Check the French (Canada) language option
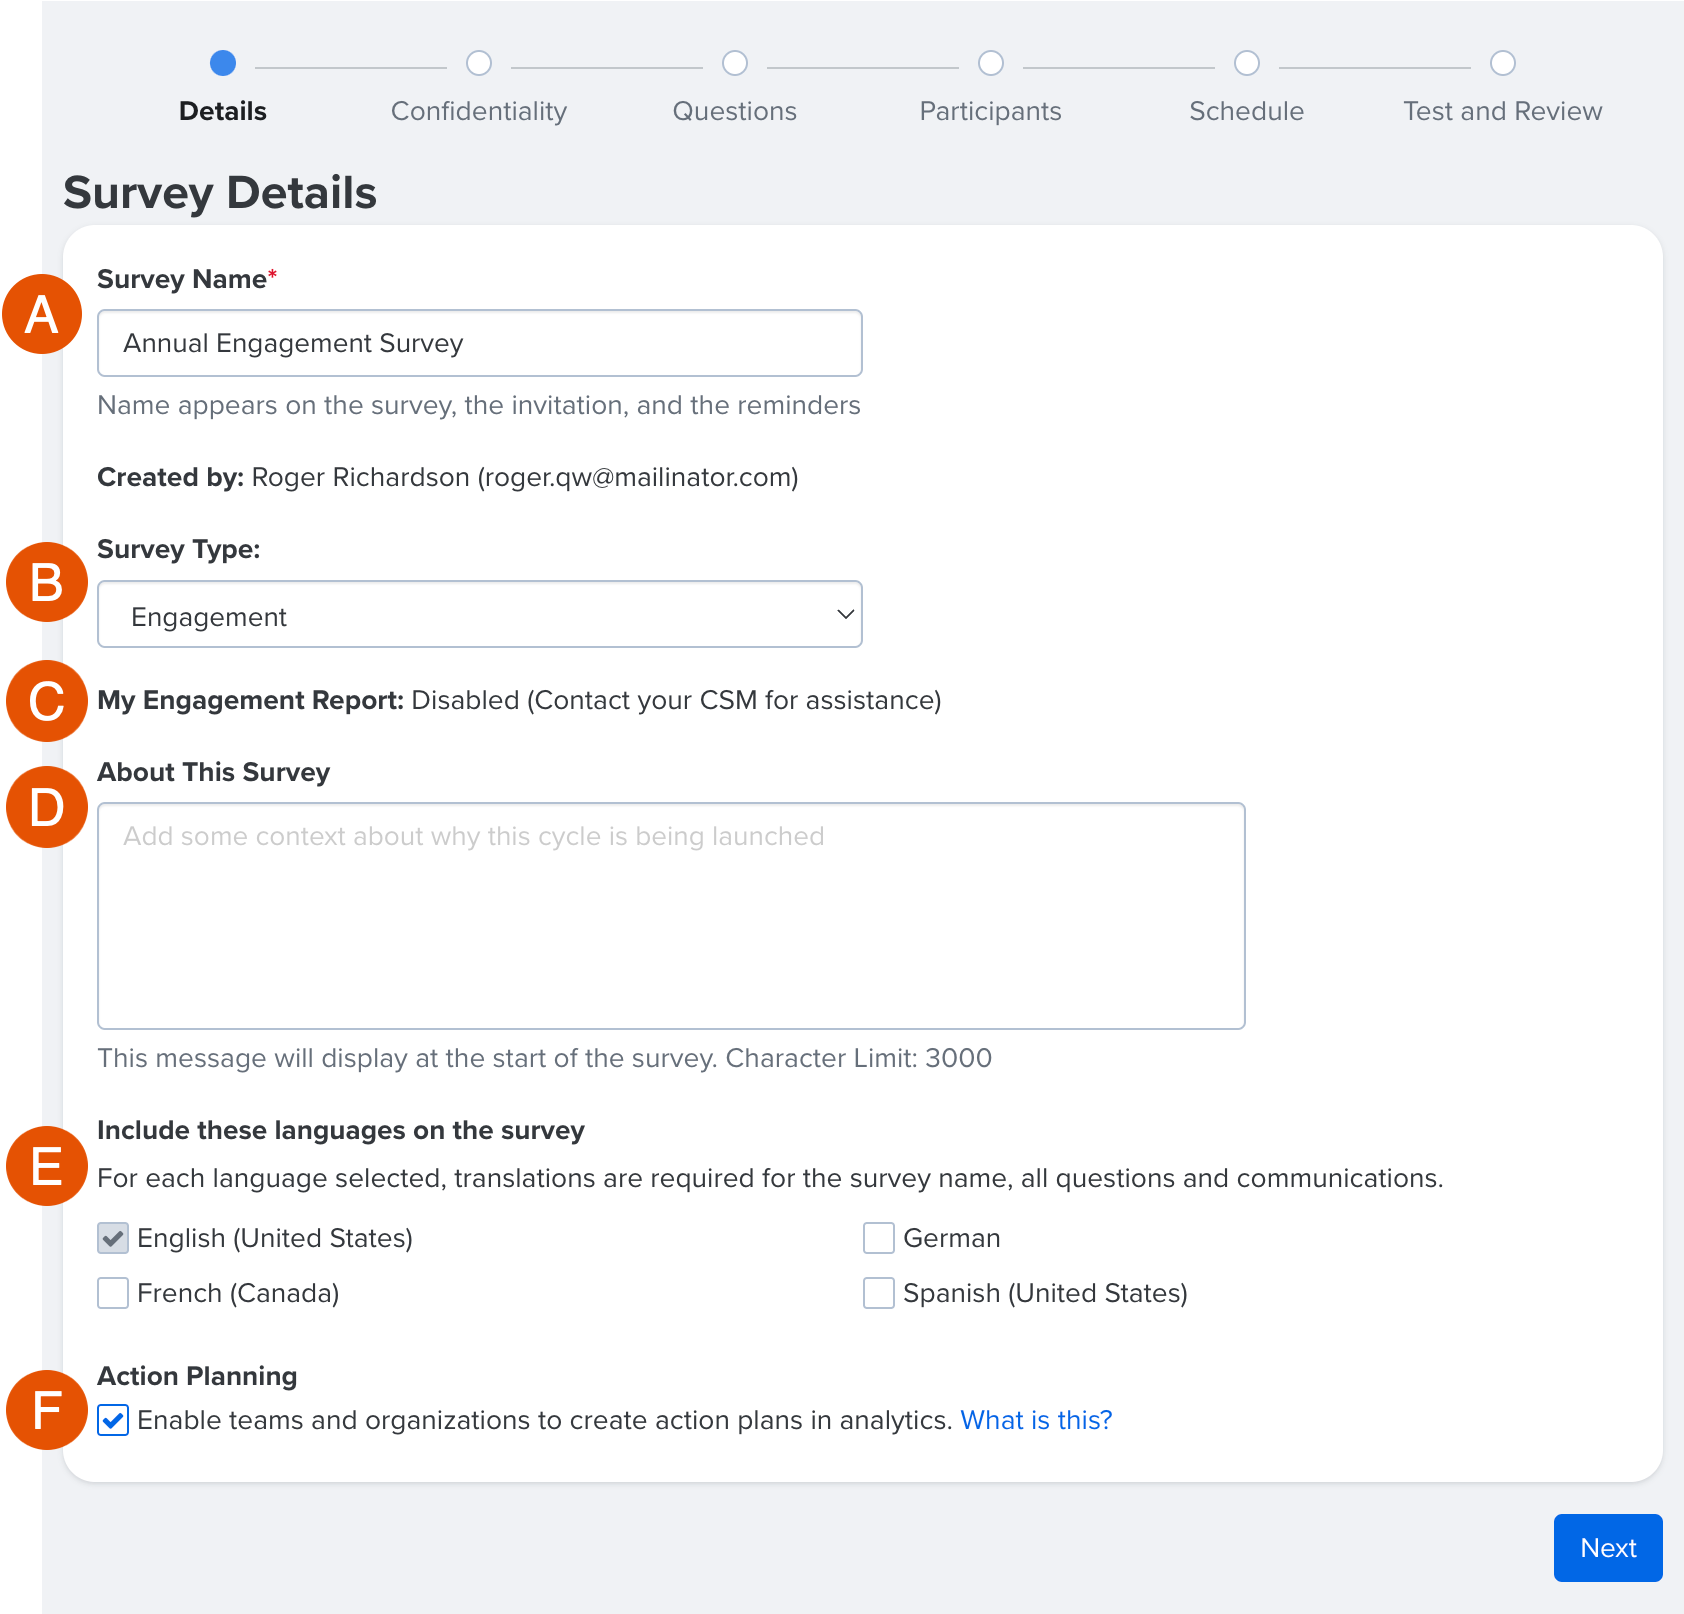The image size is (1684, 1614). point(112,1292)
